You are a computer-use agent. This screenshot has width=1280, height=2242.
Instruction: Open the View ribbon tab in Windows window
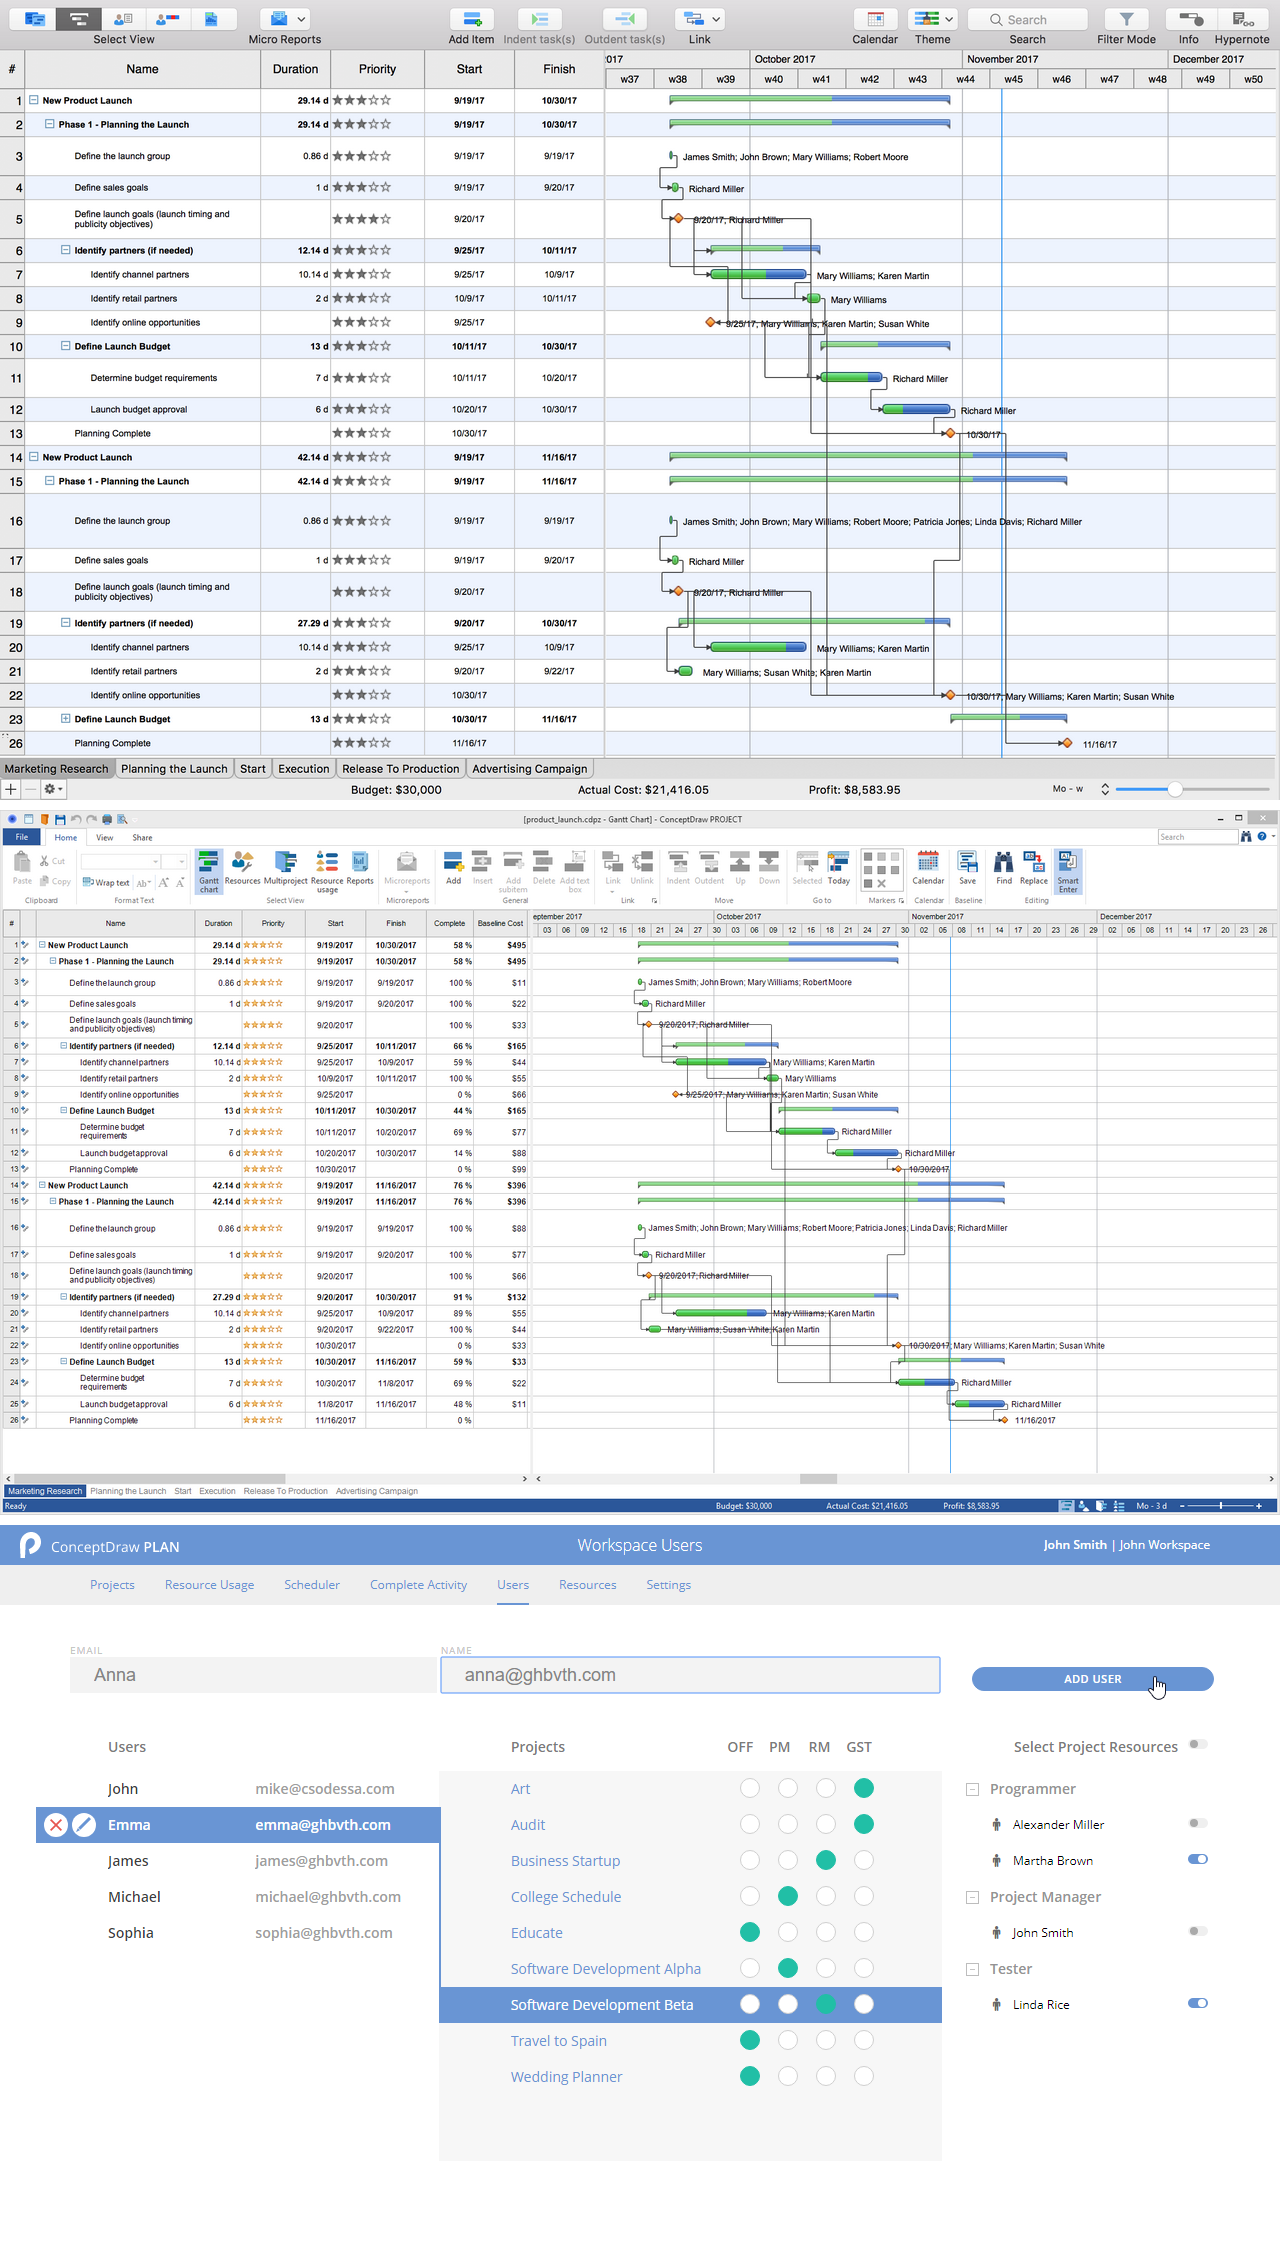pyautogui.click(x=105, y=838)
